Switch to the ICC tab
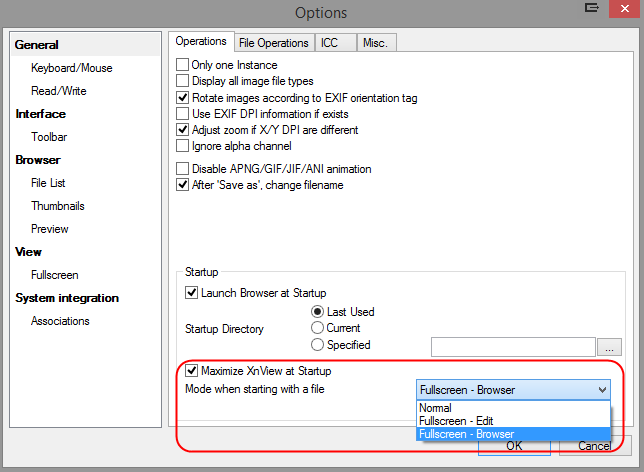Viewport: 644px width, 472px height. (335, 43)
